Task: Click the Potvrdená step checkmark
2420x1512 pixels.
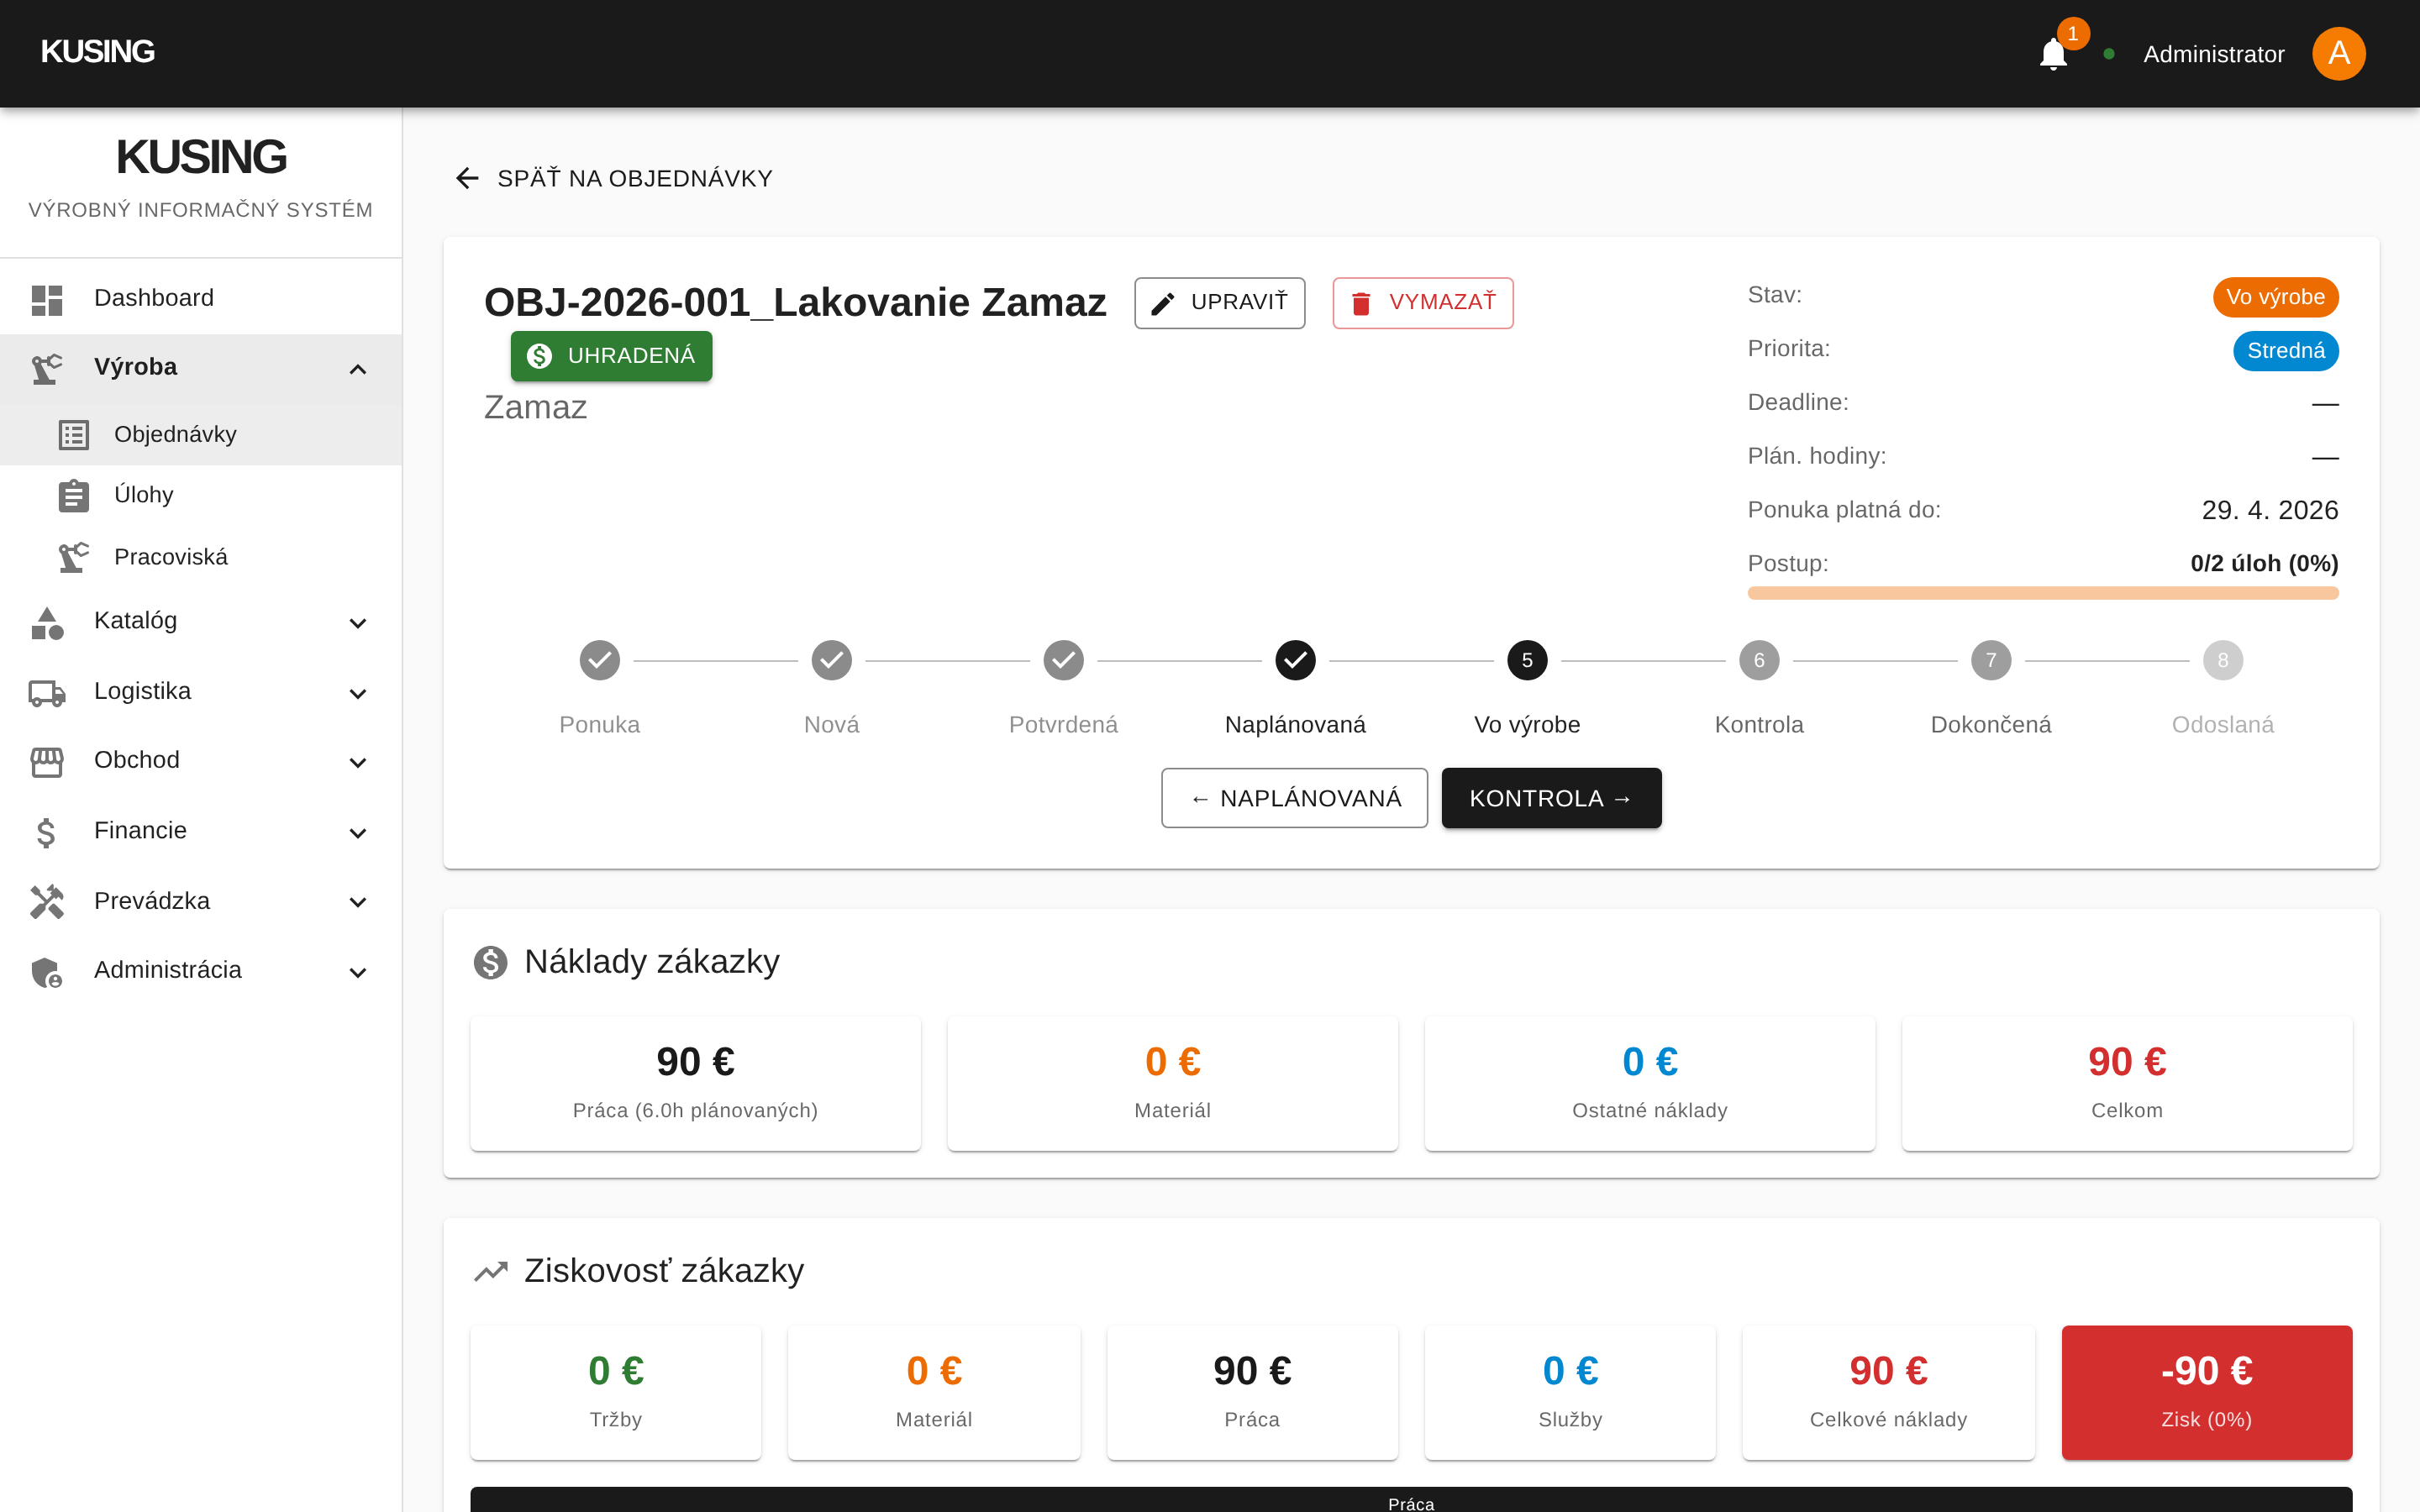Action: (x=1063, y=660)
